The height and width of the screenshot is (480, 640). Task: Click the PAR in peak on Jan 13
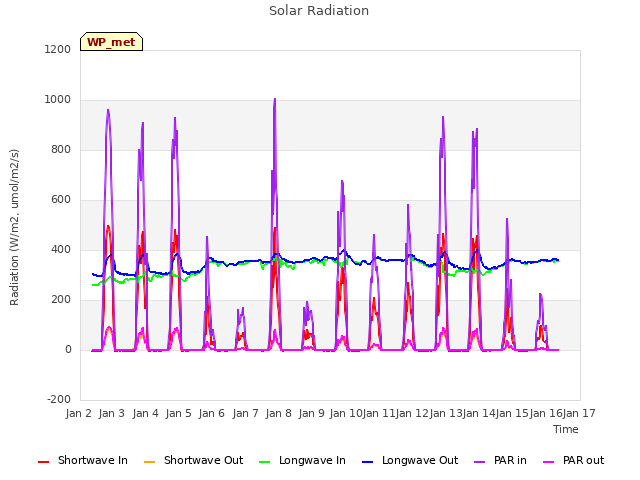[x=443, y=117]
